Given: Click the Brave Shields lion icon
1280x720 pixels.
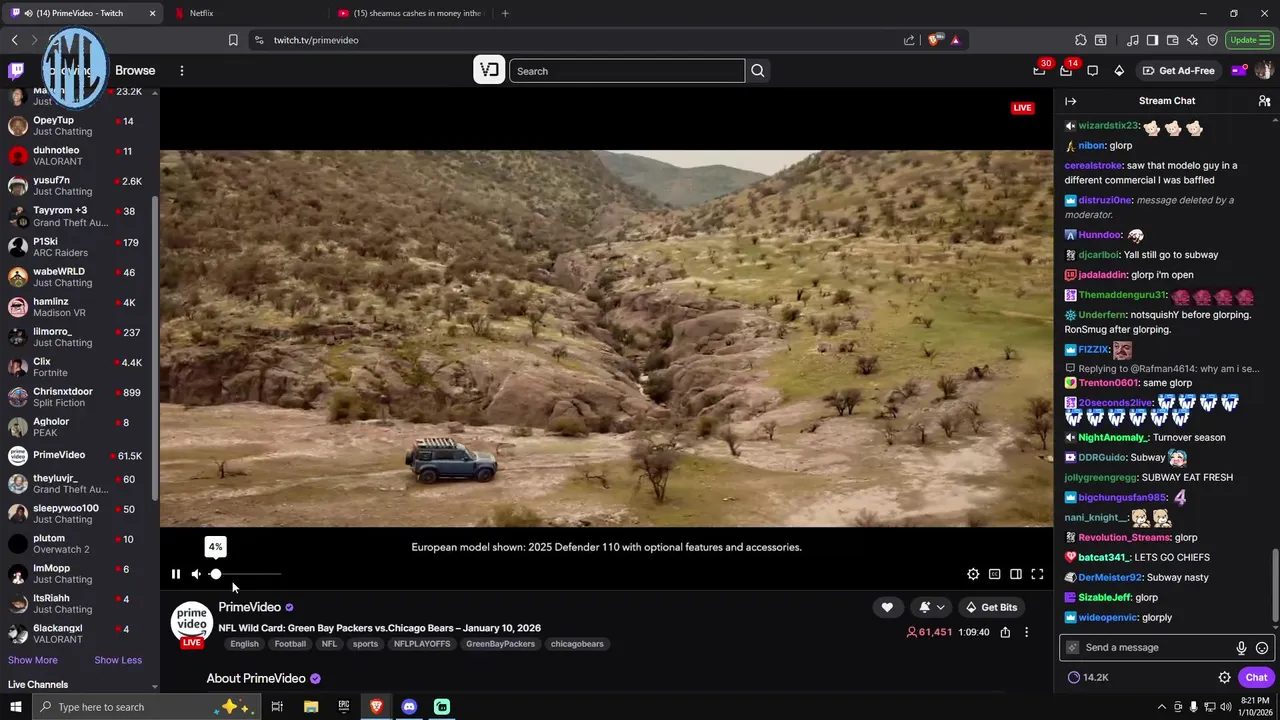Looking at the screenshot, I should coord(935,40).
